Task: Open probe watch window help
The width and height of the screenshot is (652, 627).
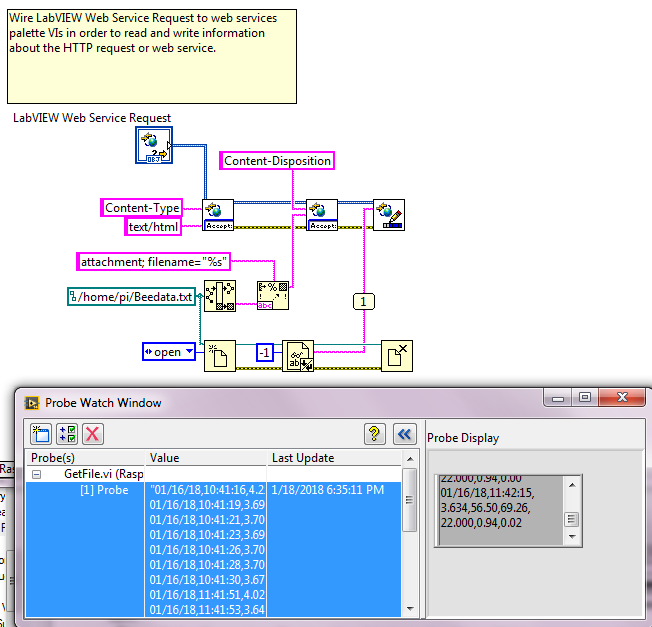Action: (x=375, y=434)
